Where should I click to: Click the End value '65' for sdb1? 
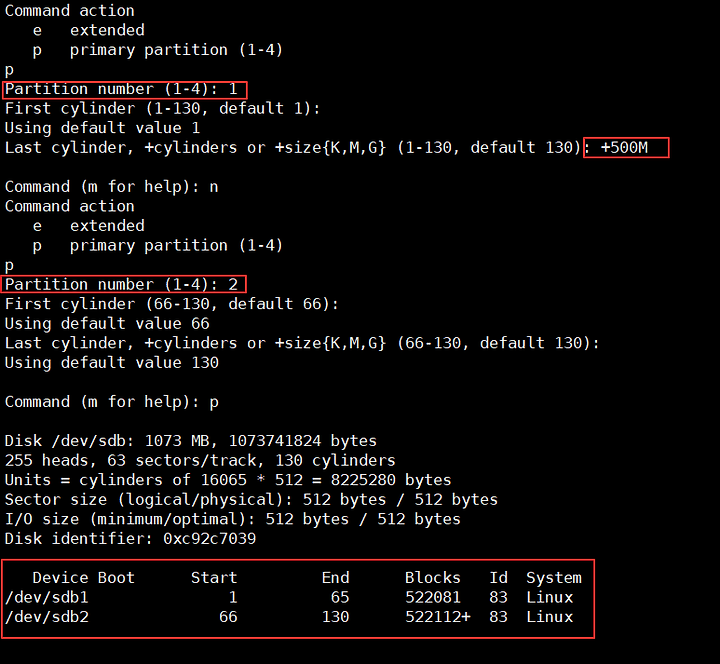pos(340,597)
